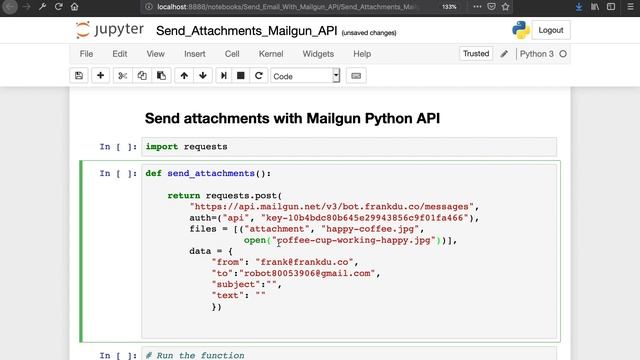Open the Cell menu
Screen dimensions: 640x360
click(232, 54)
